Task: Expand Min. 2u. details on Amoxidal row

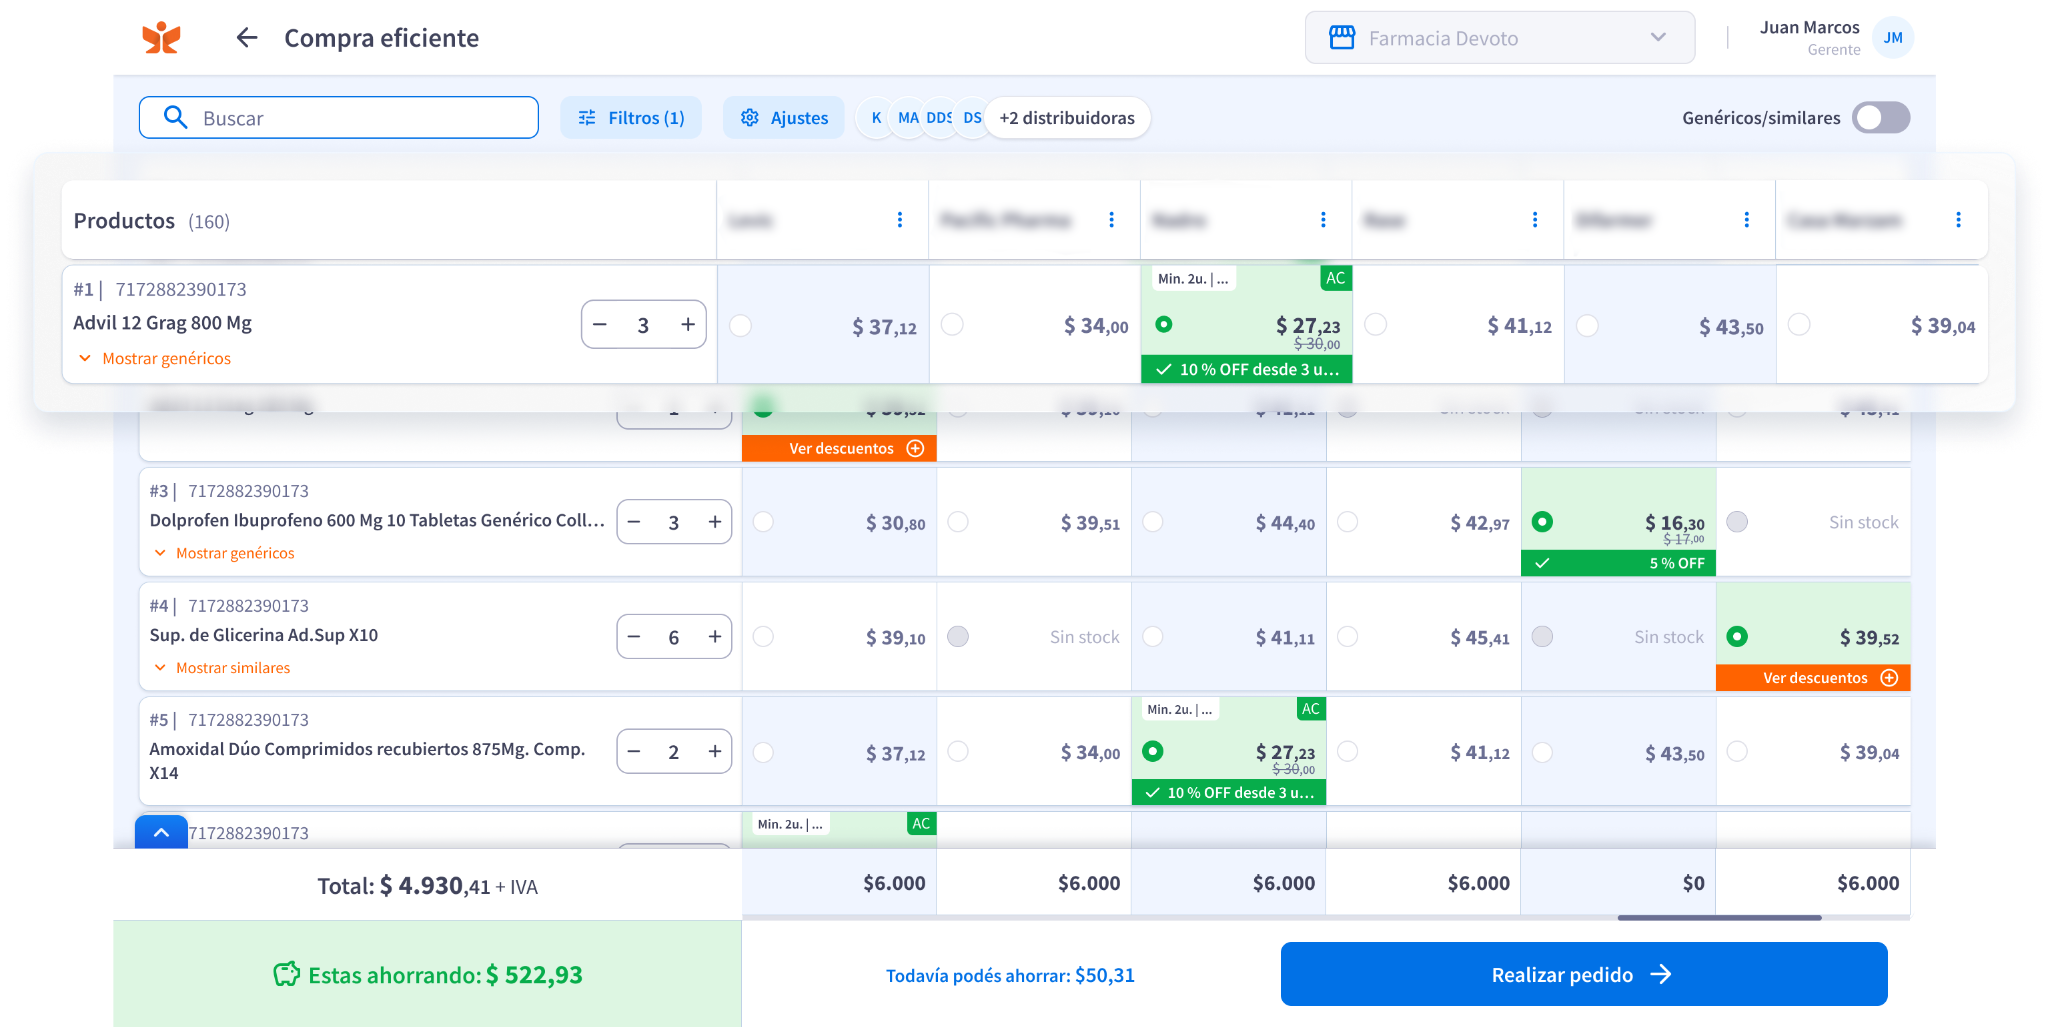Action: (x=1180, y=709)
